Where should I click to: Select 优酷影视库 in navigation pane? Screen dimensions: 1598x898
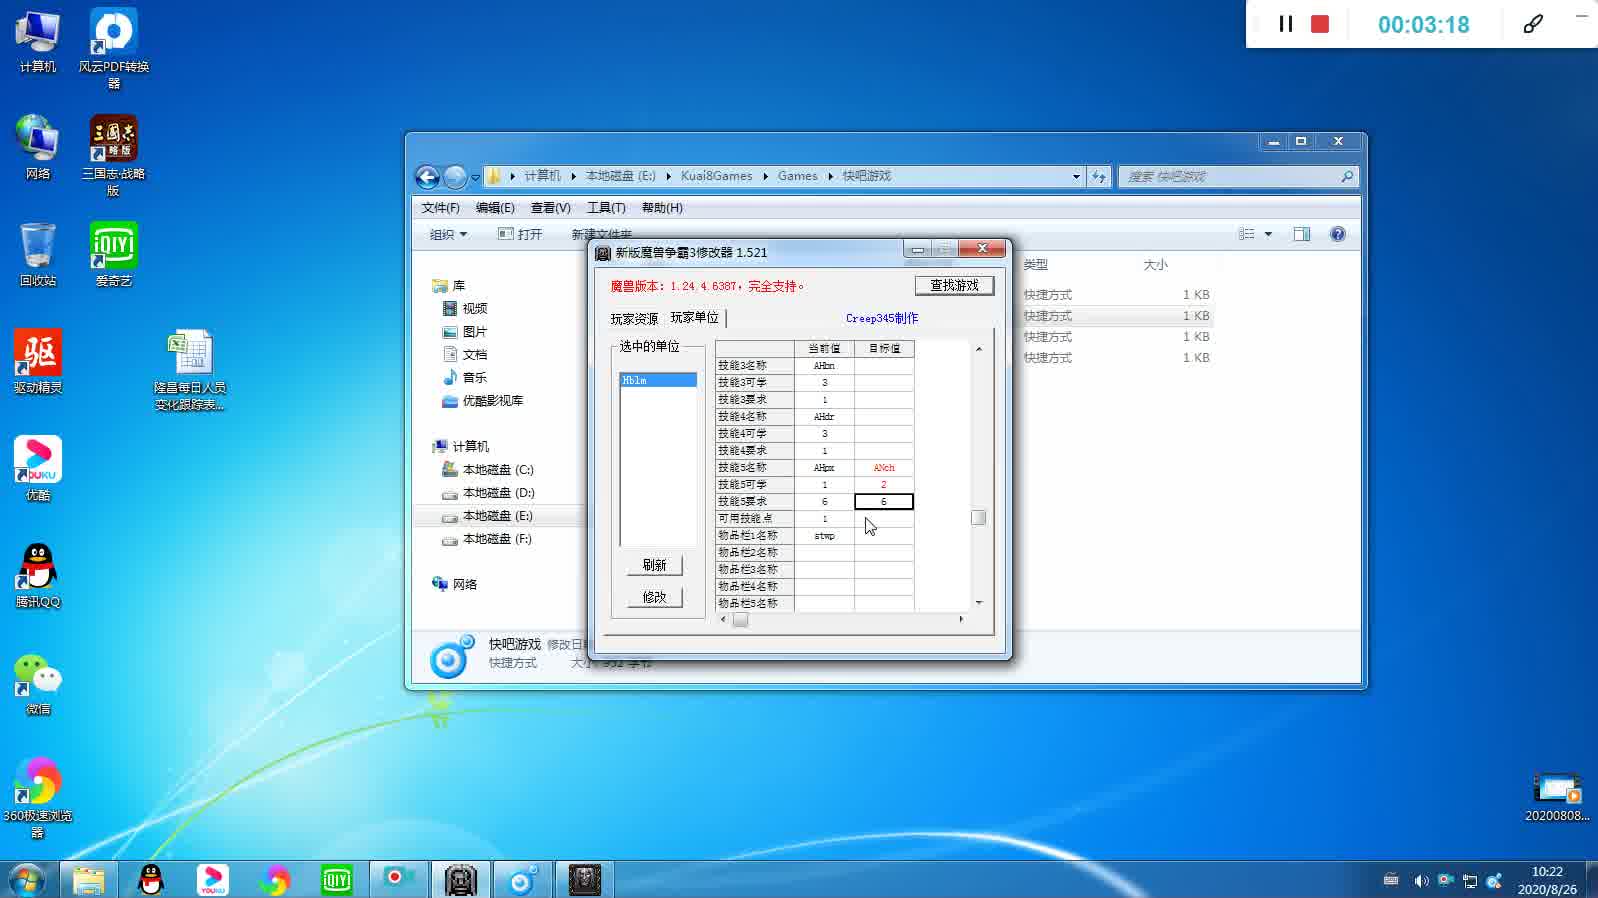[x=482, y=401]
